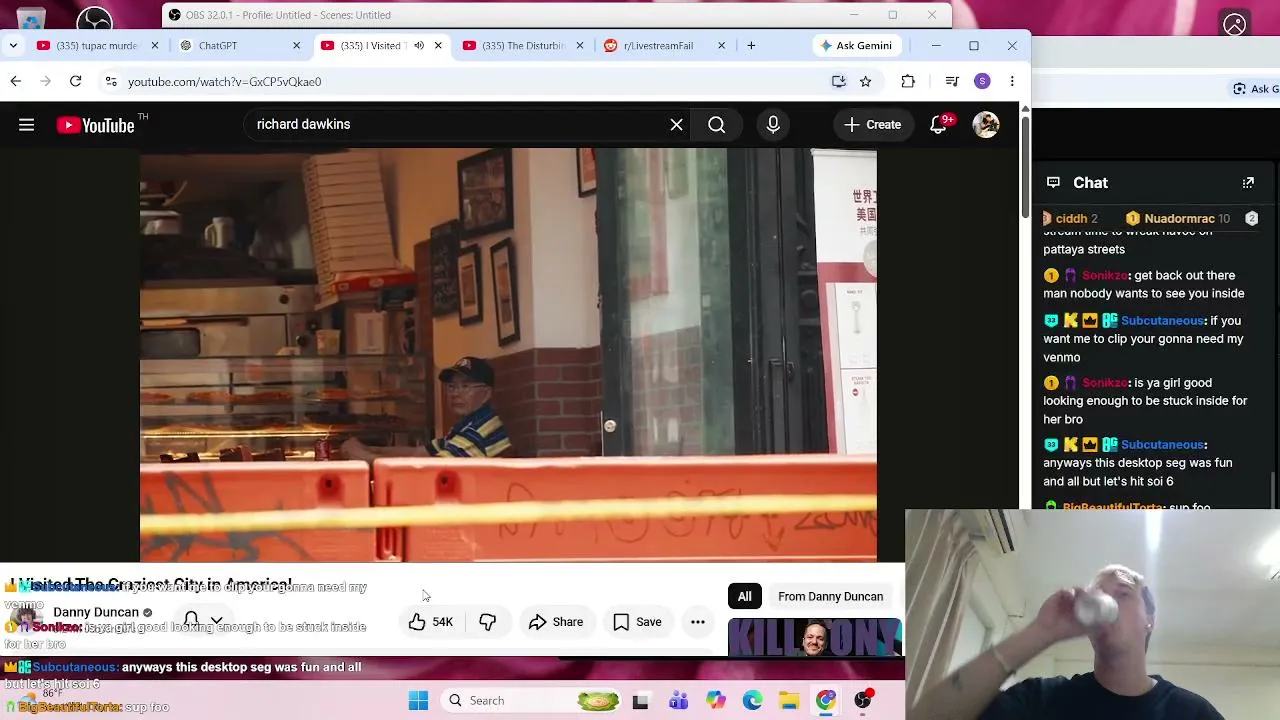Start search by voice microphone
This screenshot has width=1280, height=720.
(773, 125)
